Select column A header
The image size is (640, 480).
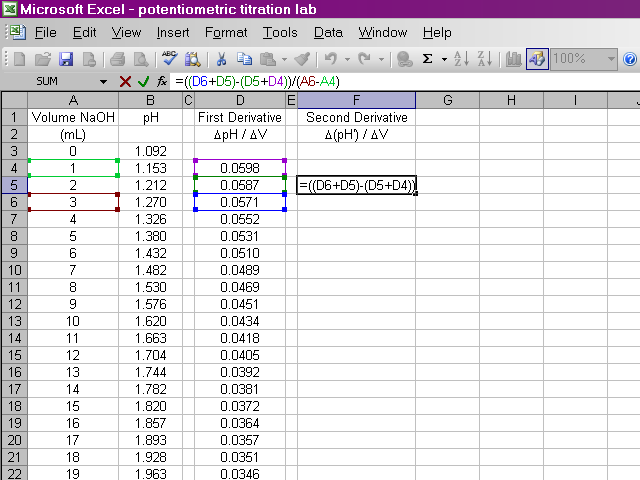point(73,100)
